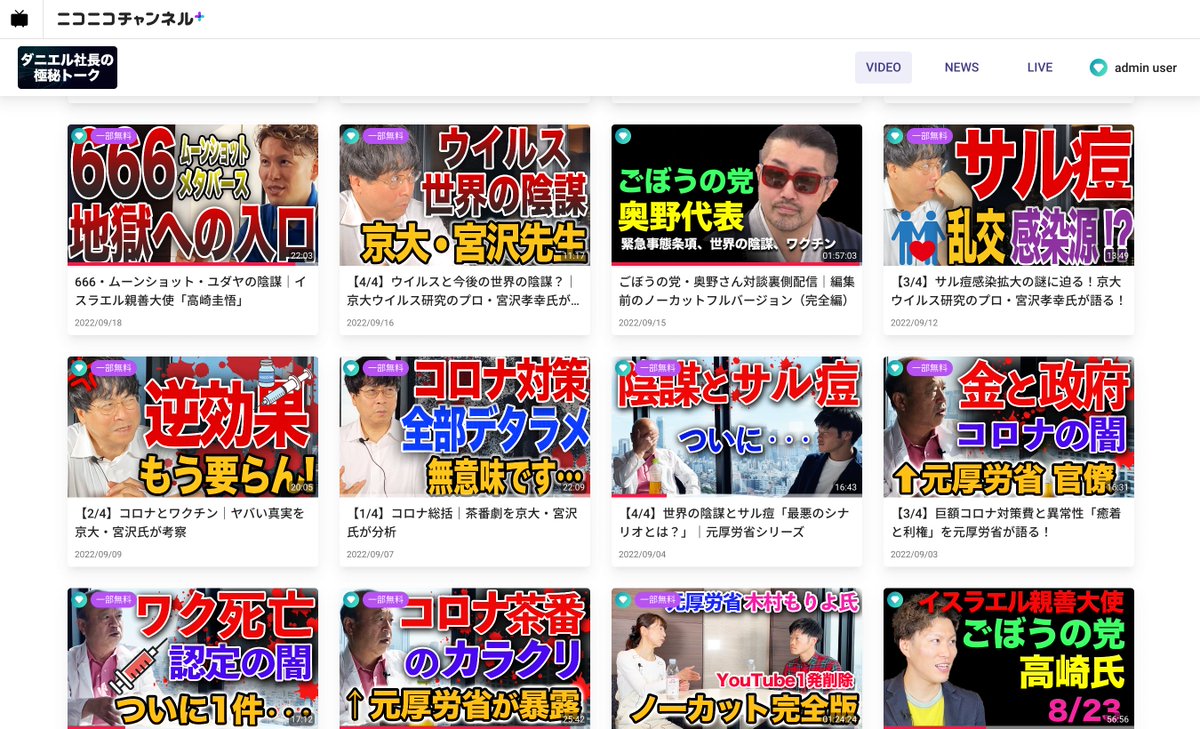Switch to the NEWS tab
This screenshot has height=729, width=1200.
pyautogui.click(x=962, y=68)
